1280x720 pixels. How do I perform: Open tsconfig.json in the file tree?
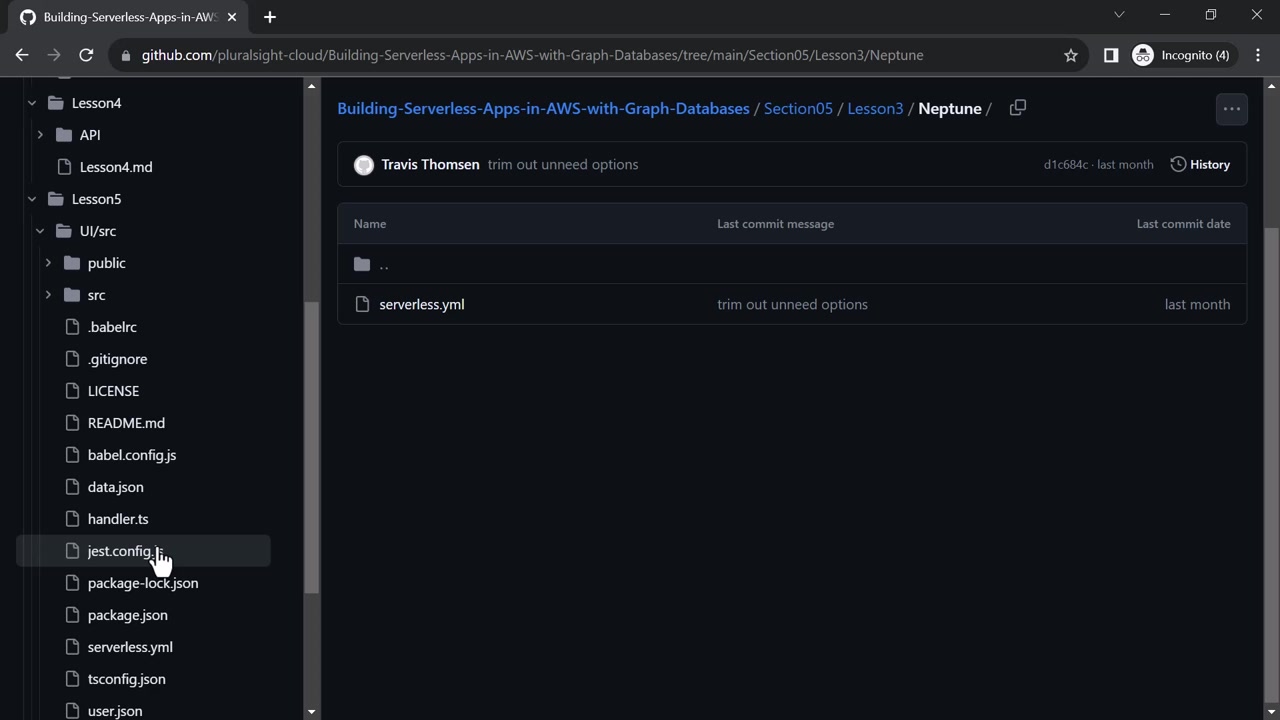[127, 679]
